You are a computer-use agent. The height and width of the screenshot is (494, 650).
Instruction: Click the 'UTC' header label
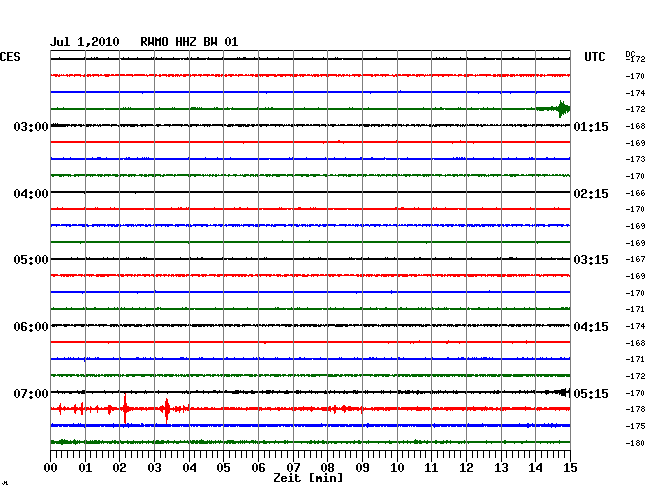(594, 57)
